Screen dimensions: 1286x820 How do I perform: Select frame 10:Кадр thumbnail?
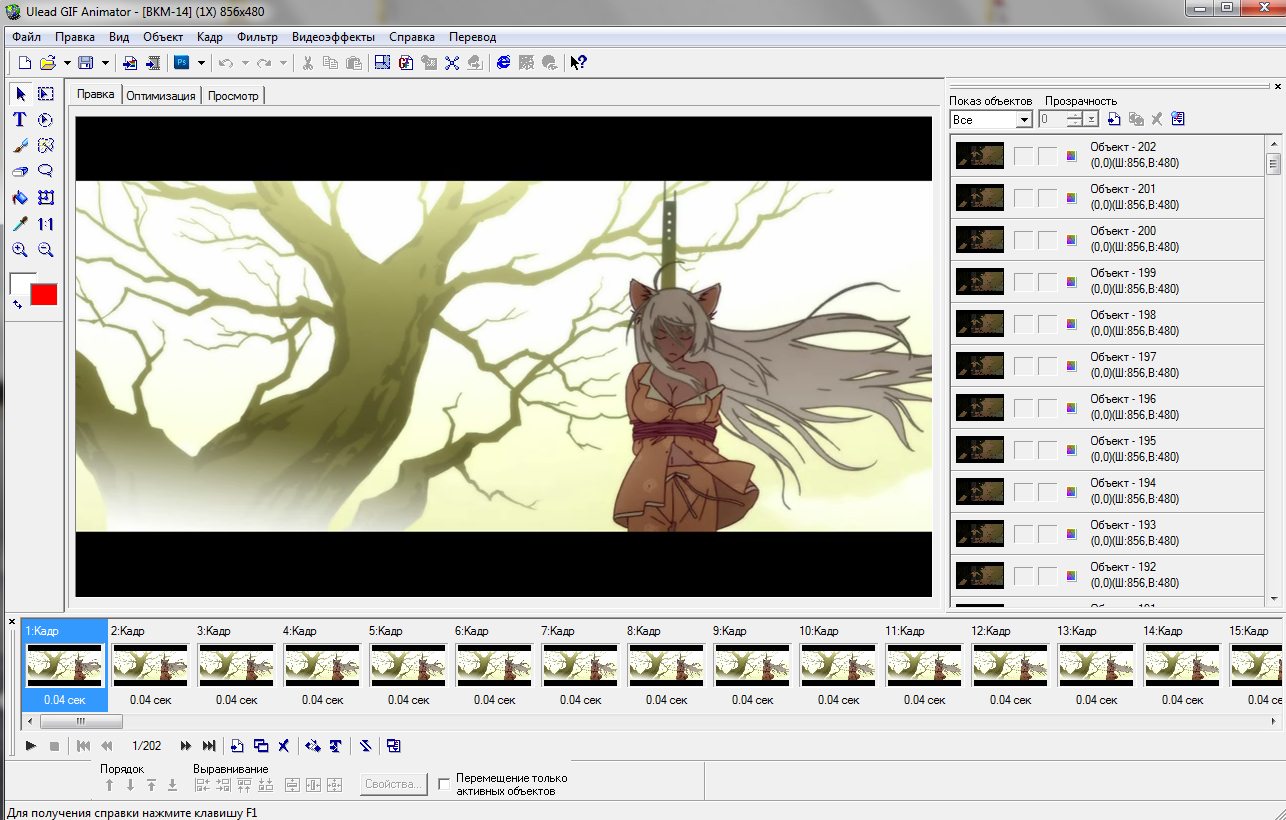[x=838, y=664]
